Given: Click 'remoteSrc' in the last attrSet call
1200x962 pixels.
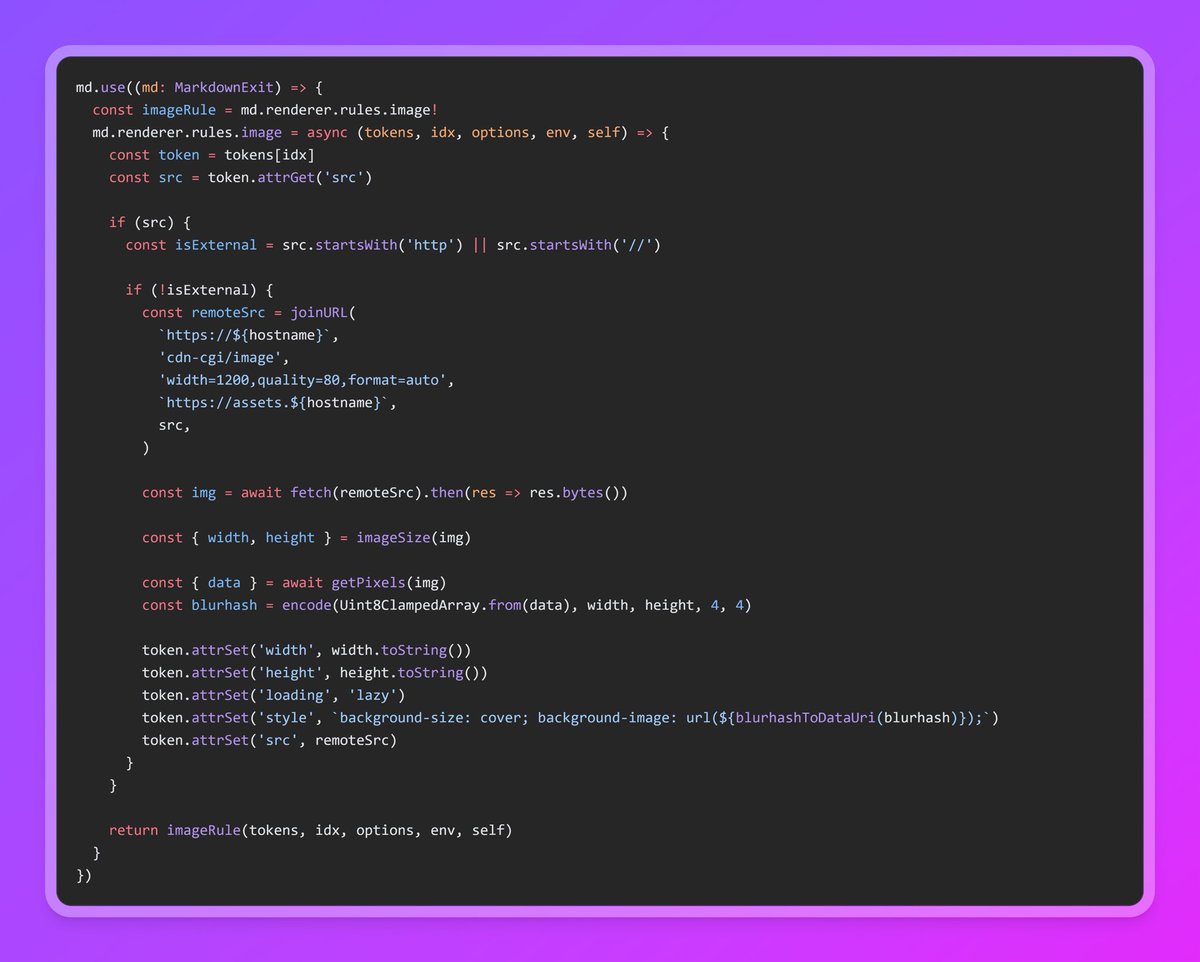Looking at the screenshot, I should click(352, 740).
